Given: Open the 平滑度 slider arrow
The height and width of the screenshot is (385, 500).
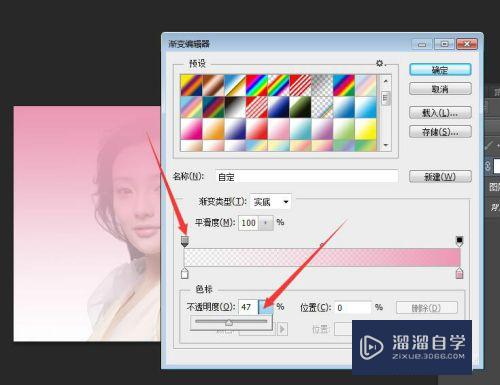Looking at the screenshot, I should pos(266,223).
